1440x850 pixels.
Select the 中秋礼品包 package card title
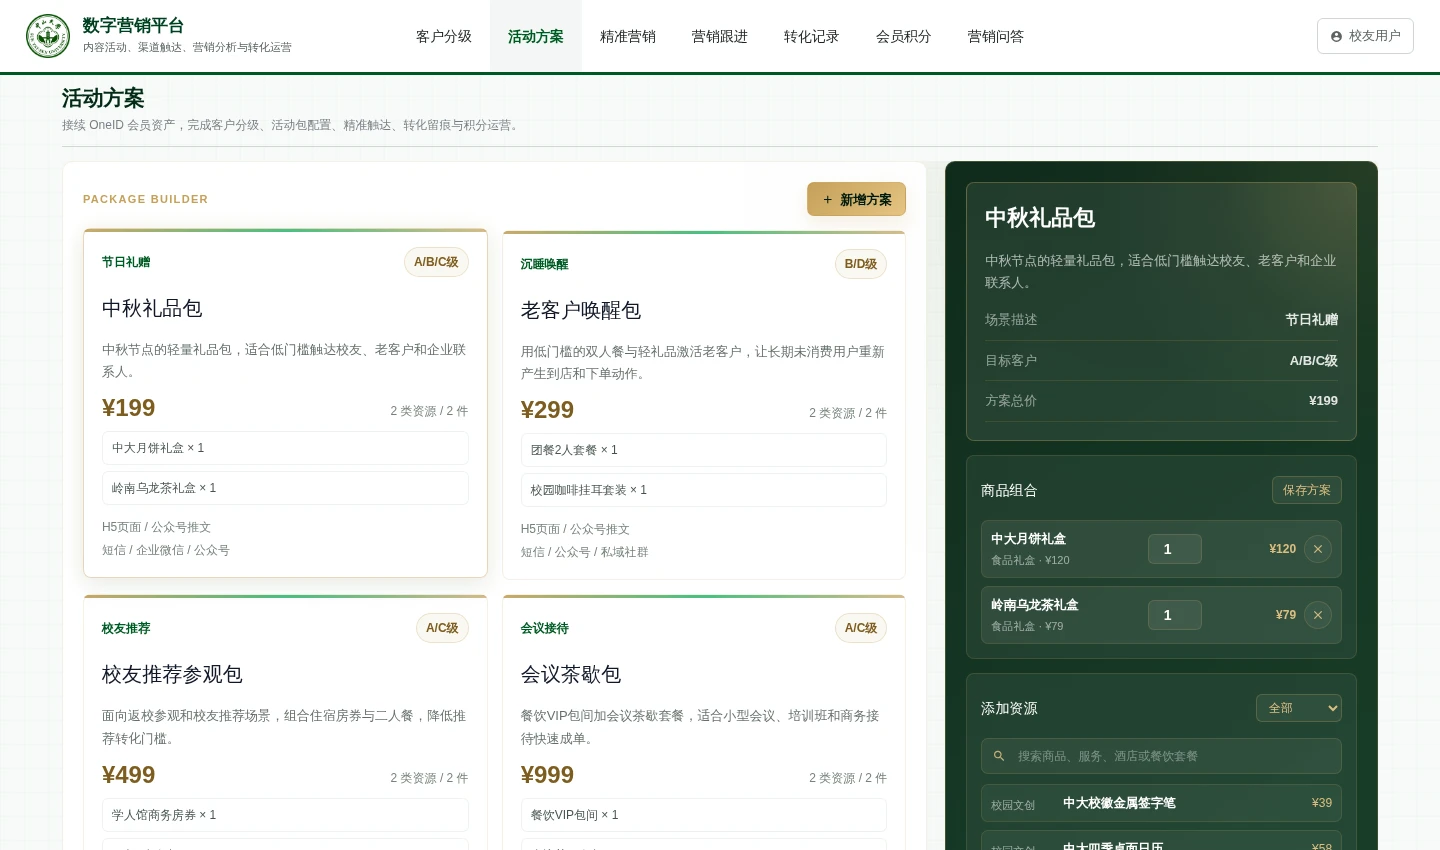pos(152,308)
